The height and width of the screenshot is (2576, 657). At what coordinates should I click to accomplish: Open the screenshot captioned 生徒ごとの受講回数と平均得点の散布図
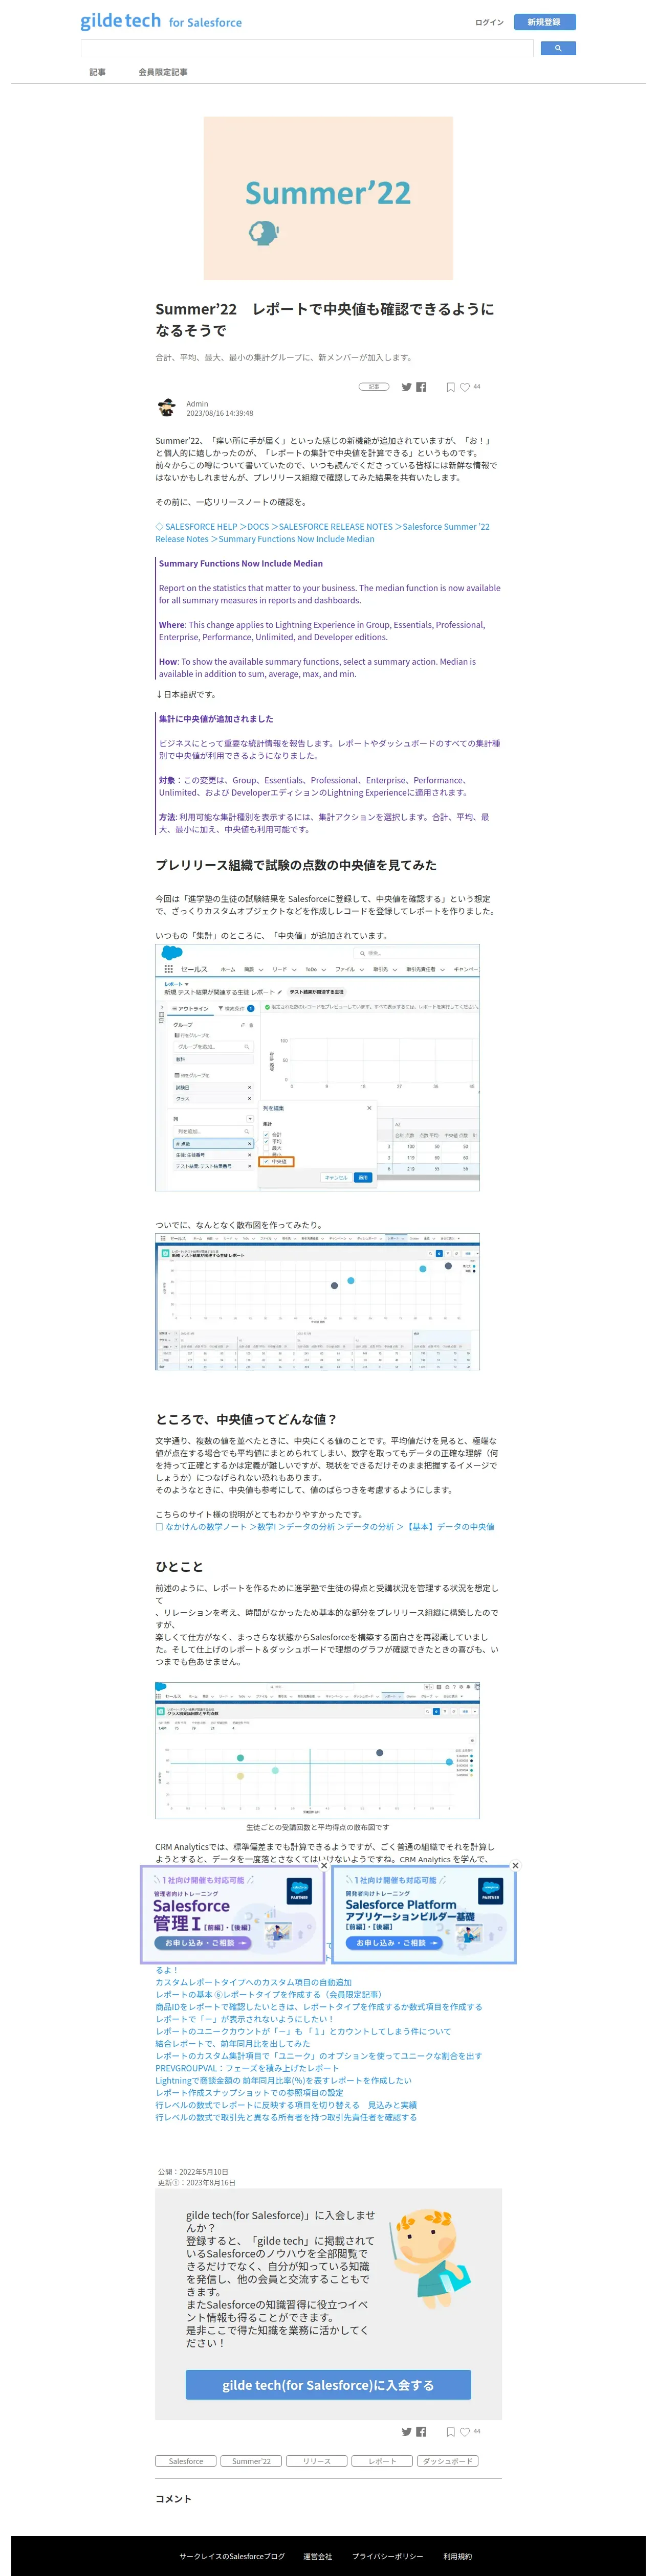click(x=317, y=1750)
